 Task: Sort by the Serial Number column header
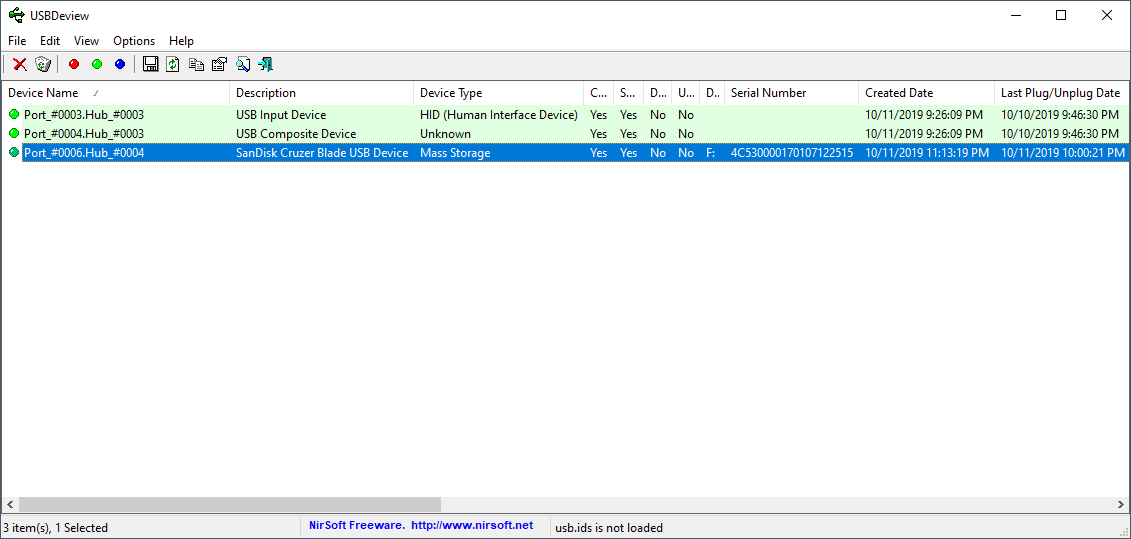(x=791, y=93)
